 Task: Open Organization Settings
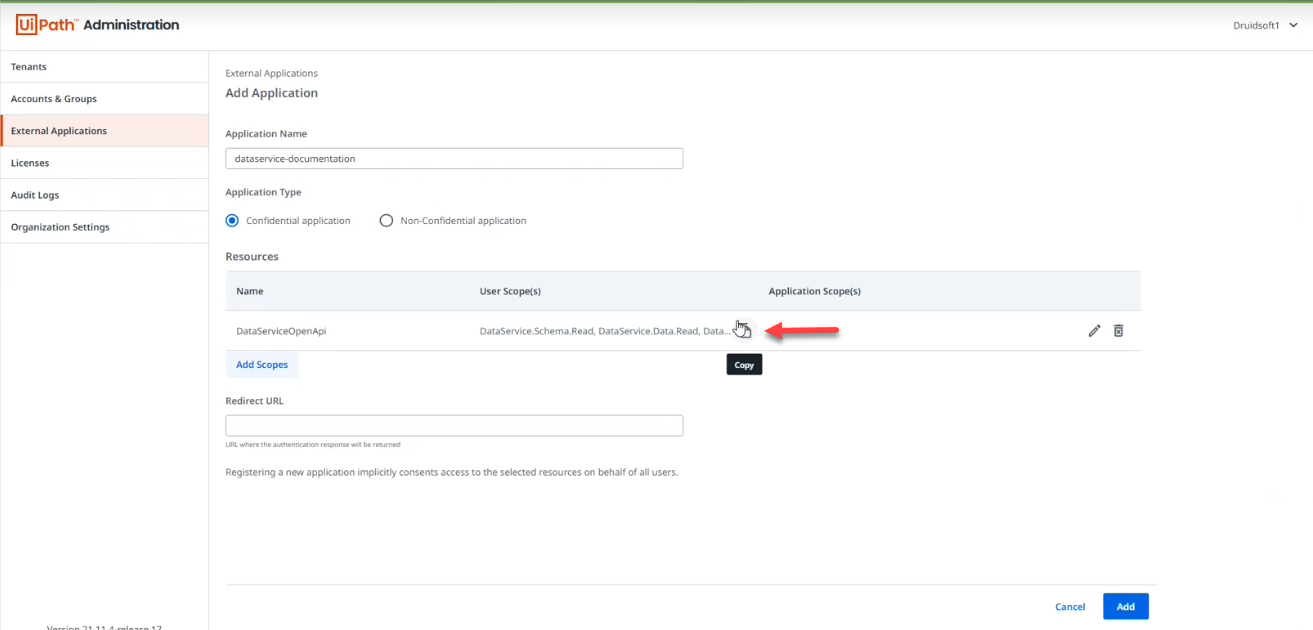(104, 227)
